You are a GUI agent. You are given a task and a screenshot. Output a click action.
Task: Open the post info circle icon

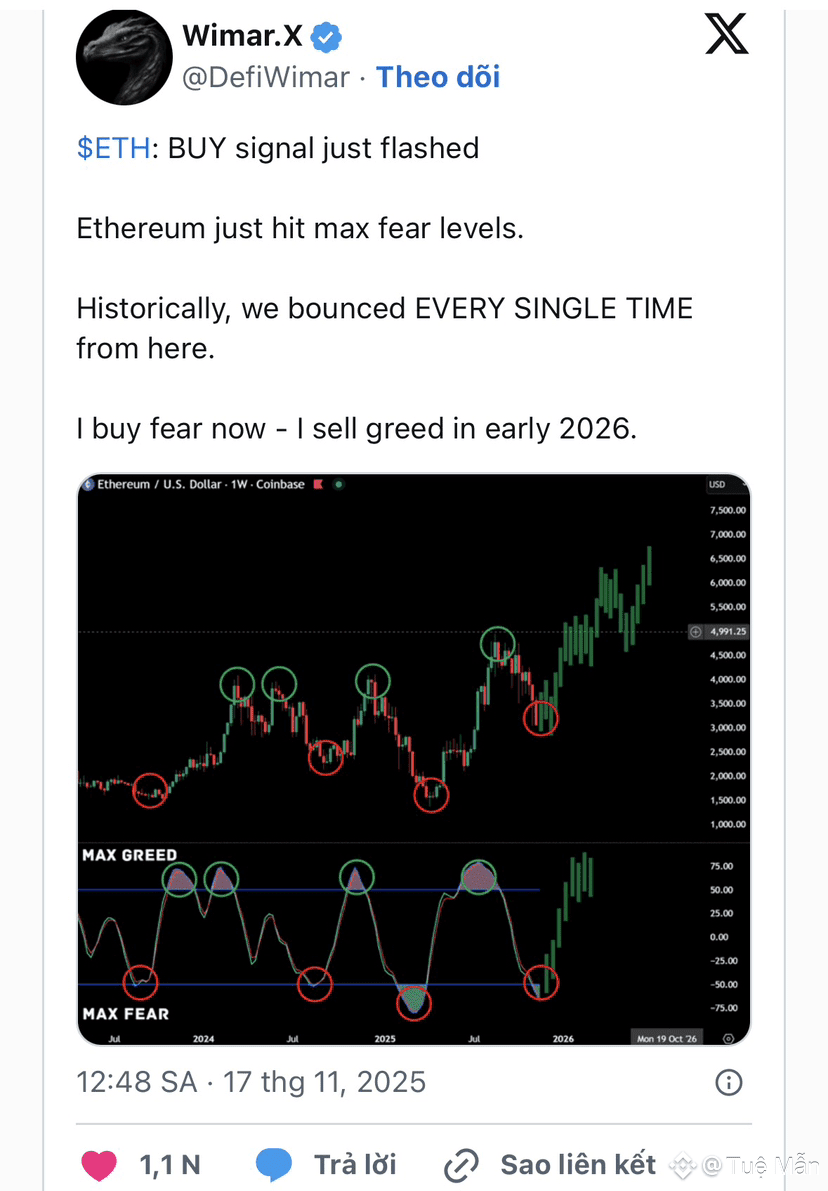728,1082
